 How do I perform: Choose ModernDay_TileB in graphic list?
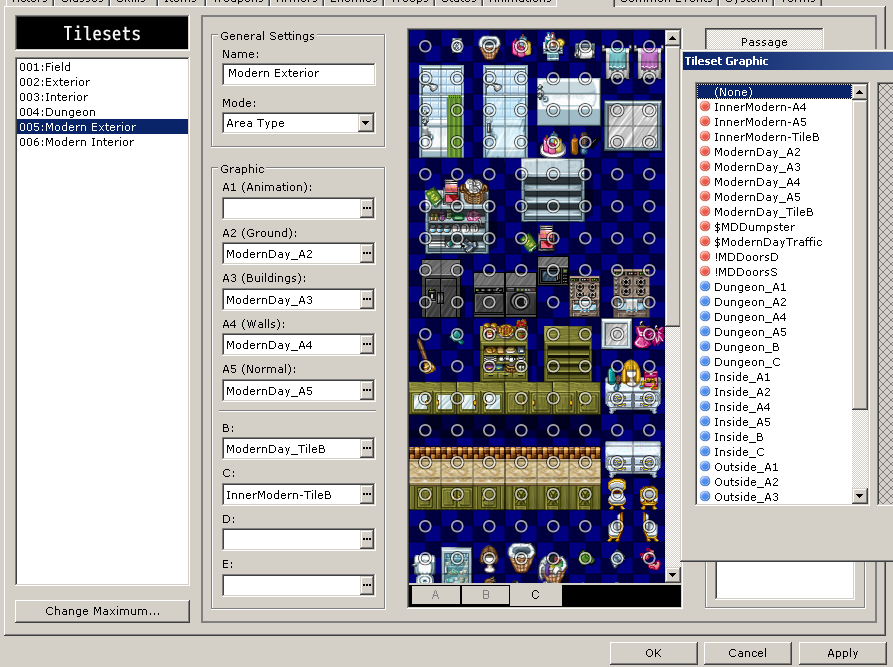[x=775, y=212]
